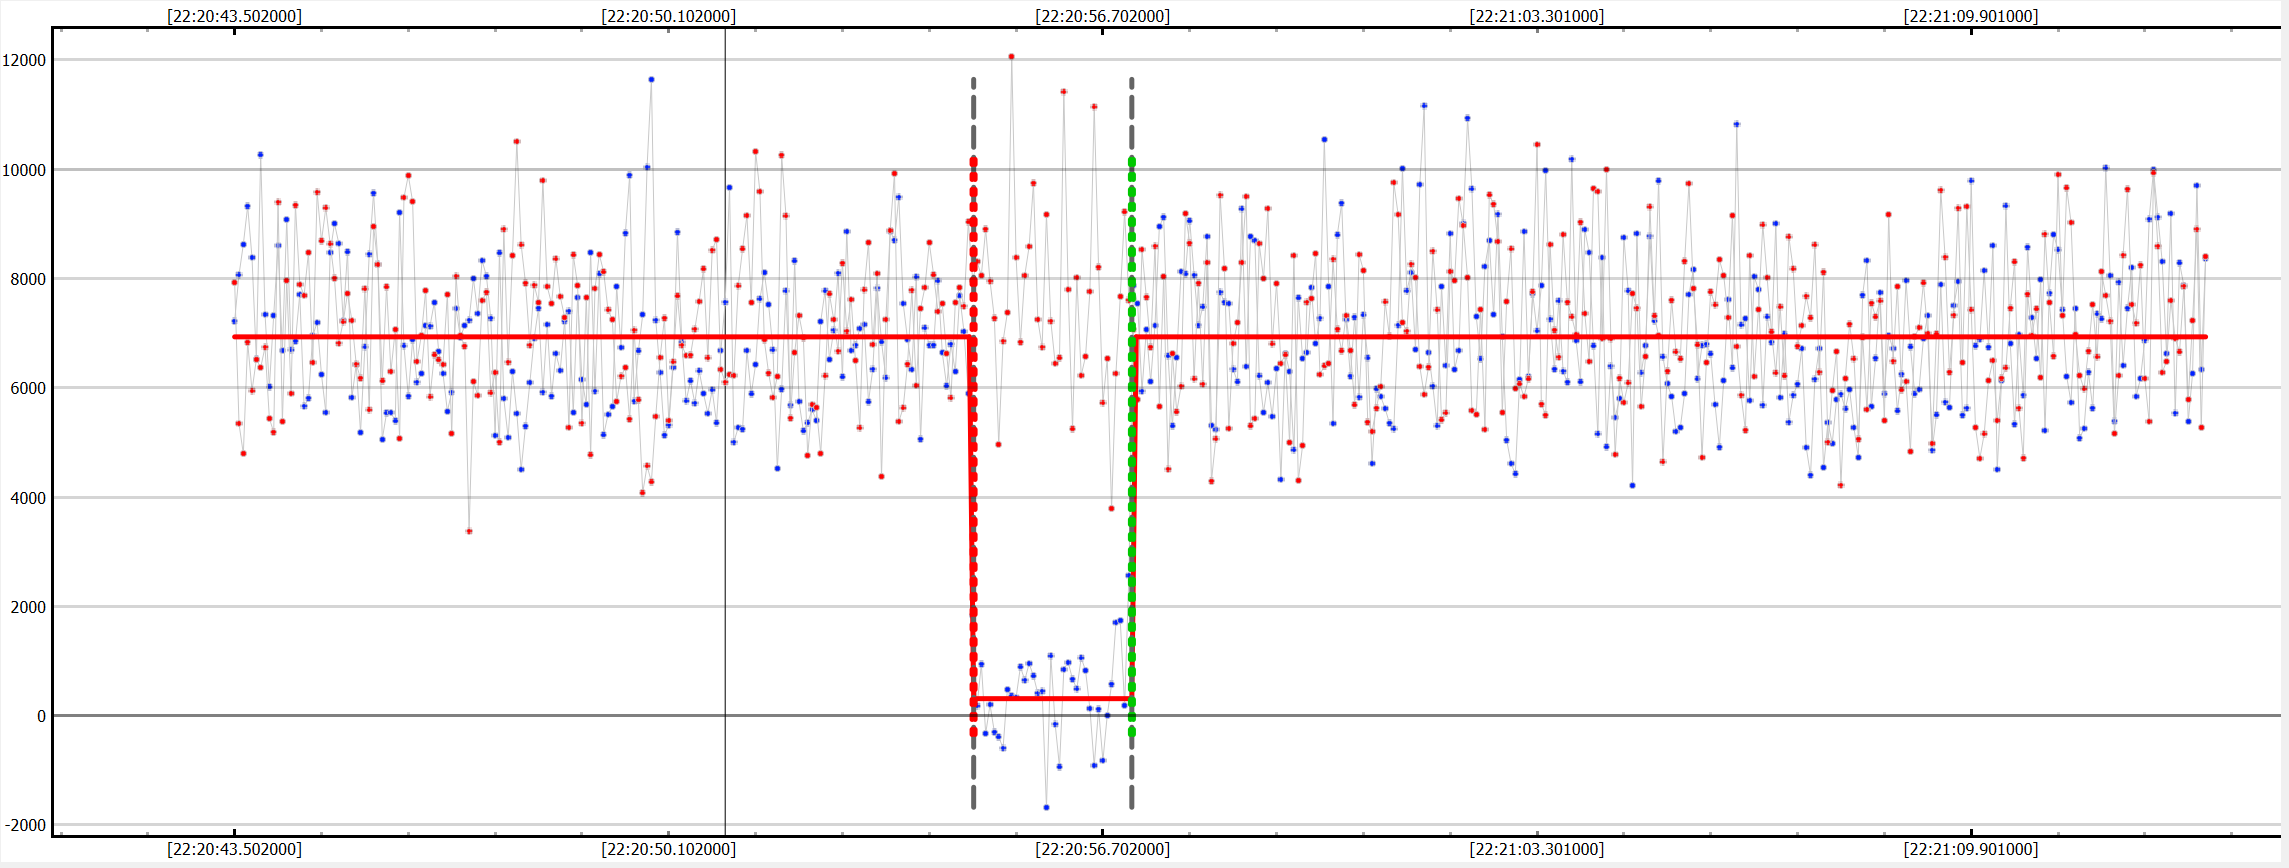
Task: Click the red dashed vertical marker line
Action: tap(973, 447)
